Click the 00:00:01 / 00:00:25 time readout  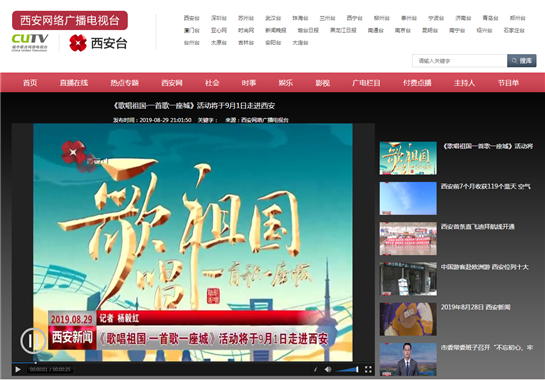coord(50,369)
